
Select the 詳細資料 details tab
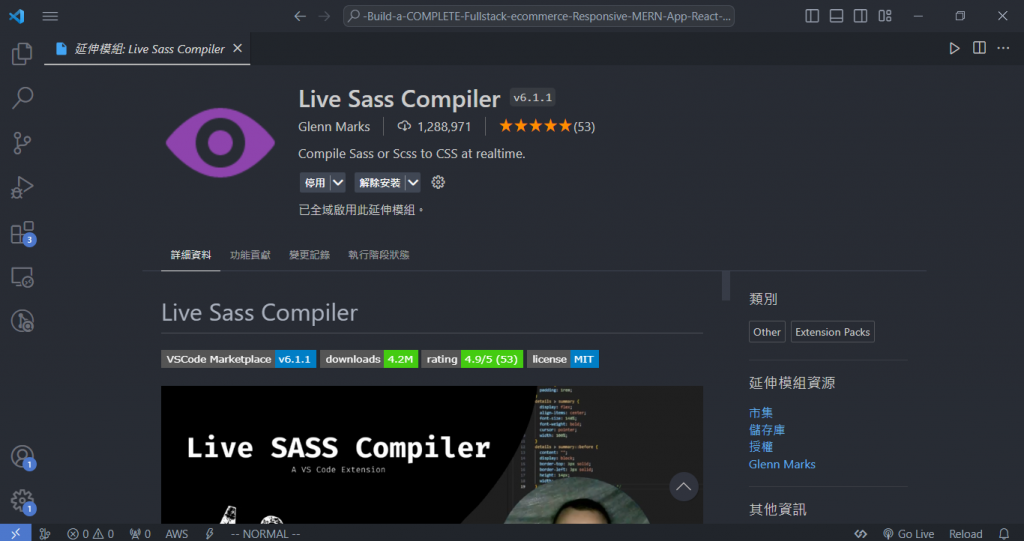coord(191,255)
